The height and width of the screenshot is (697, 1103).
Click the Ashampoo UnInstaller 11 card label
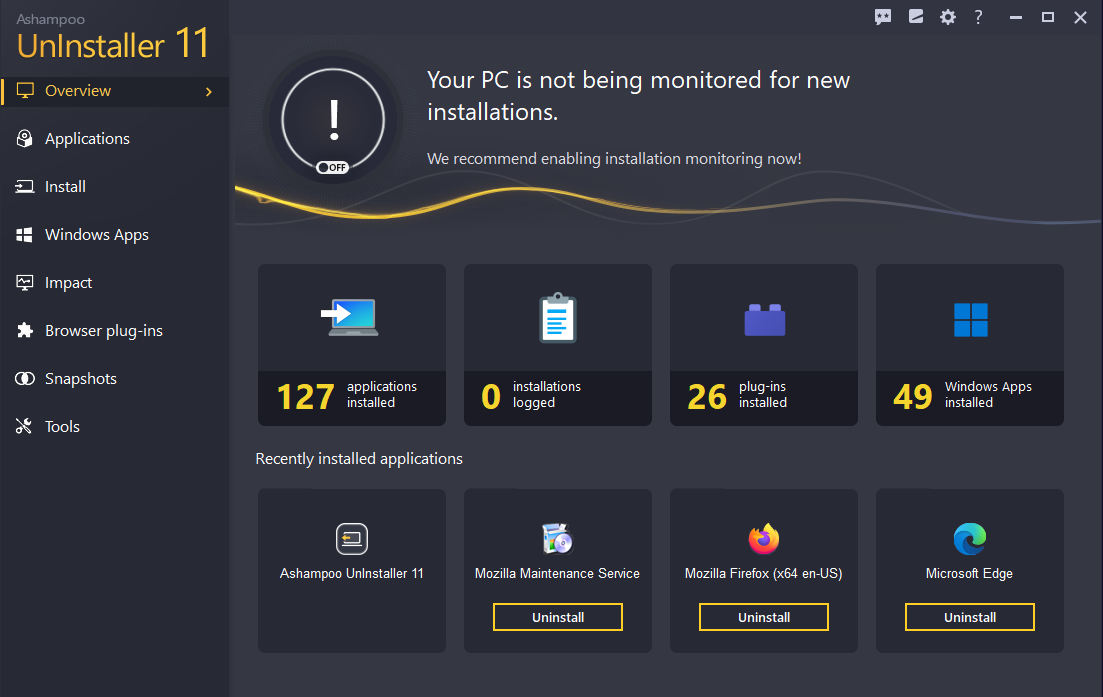pyautogui.click(x=352, y=573)
